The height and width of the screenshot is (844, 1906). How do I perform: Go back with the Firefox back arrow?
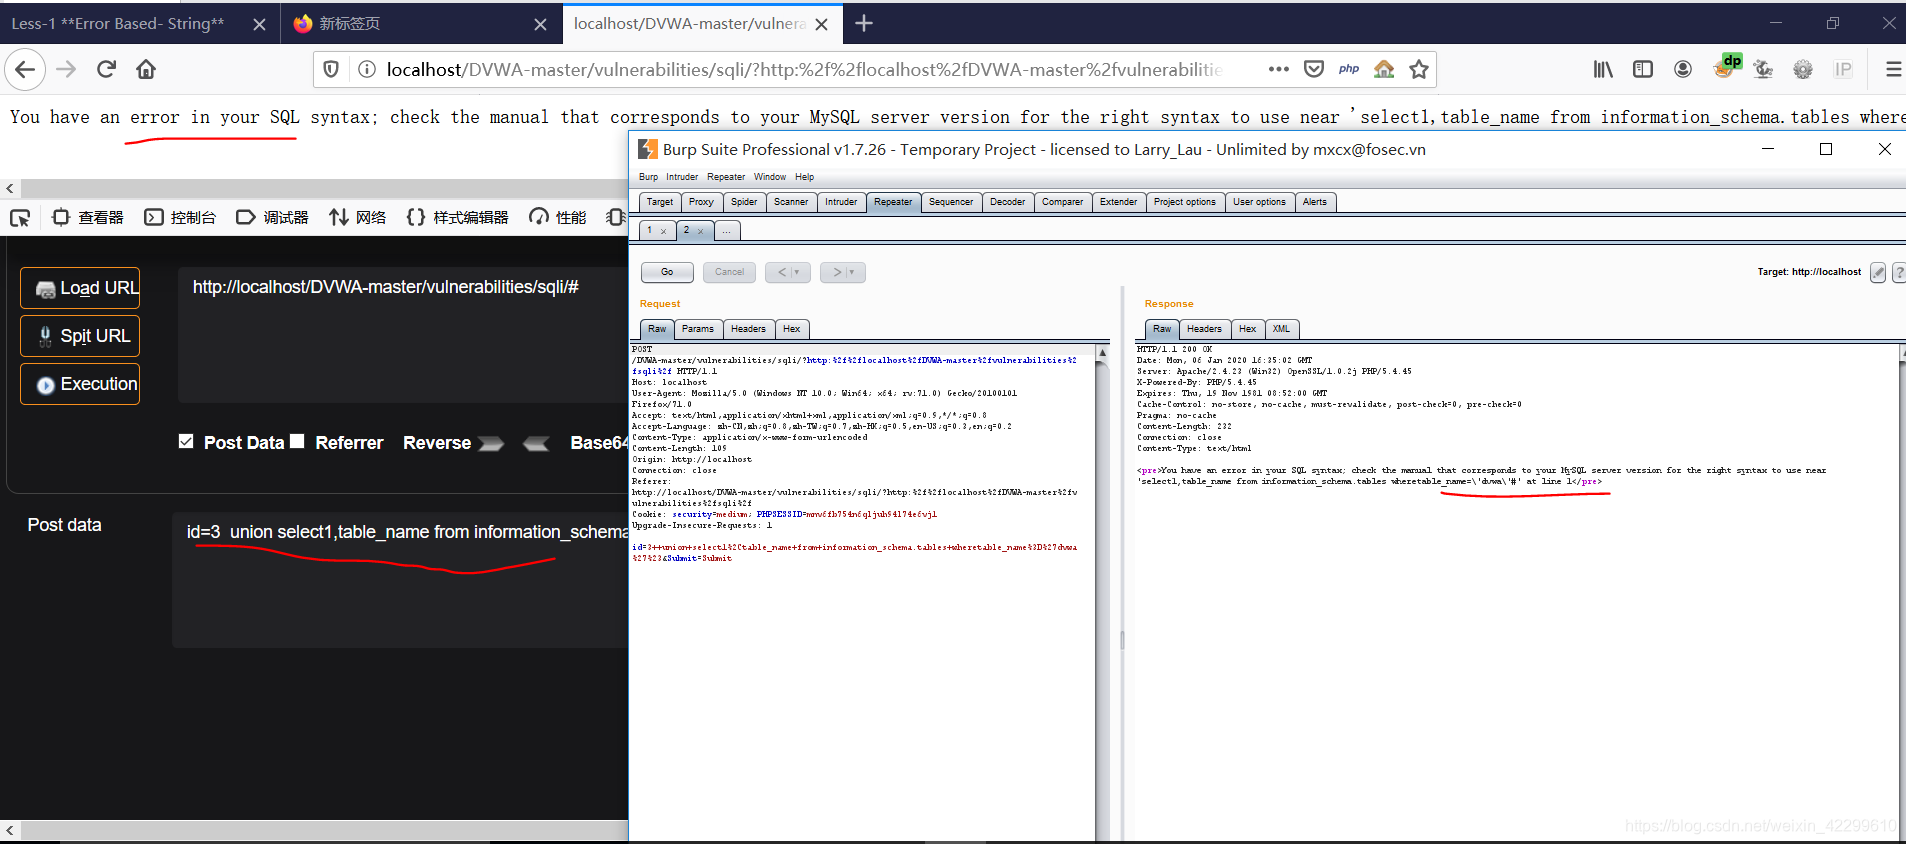pos(25,69)
